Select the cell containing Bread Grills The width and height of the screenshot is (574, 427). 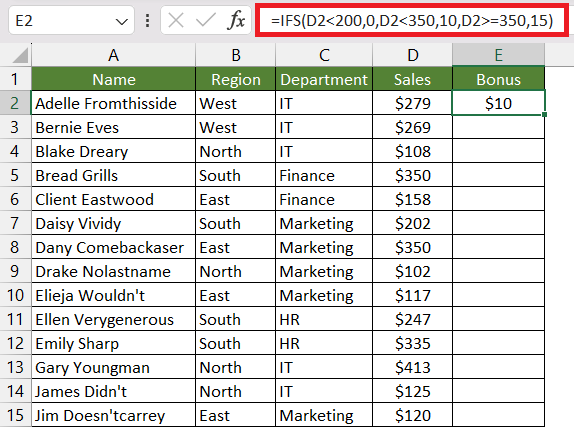tap(113, 175)
